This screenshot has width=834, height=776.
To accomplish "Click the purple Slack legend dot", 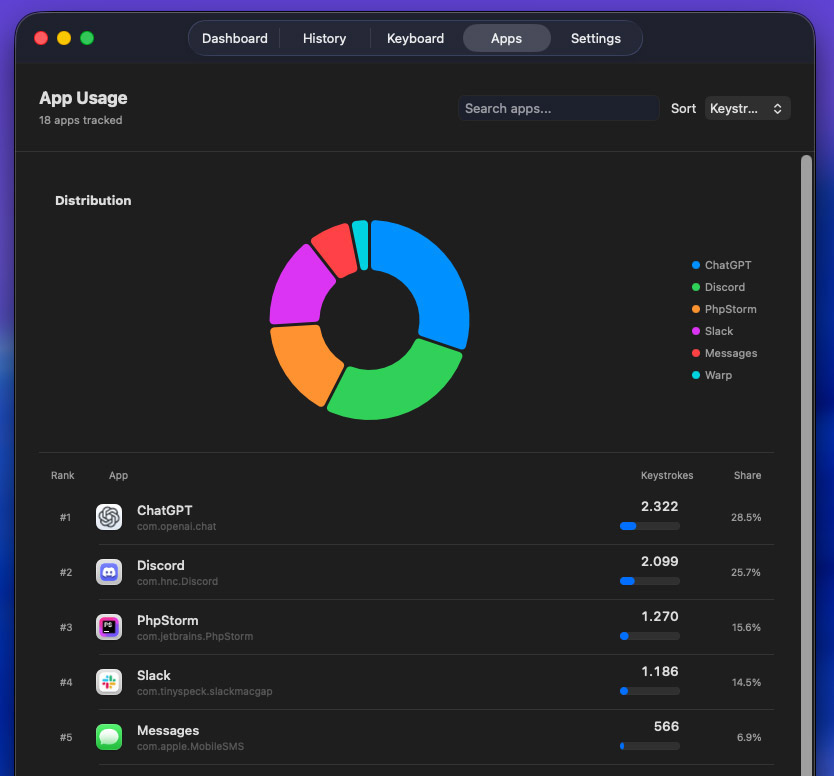I will [x=696, y=331].
